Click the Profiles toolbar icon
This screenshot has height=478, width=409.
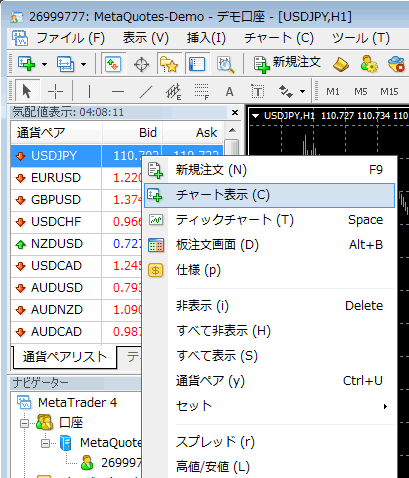pos(65,64)
